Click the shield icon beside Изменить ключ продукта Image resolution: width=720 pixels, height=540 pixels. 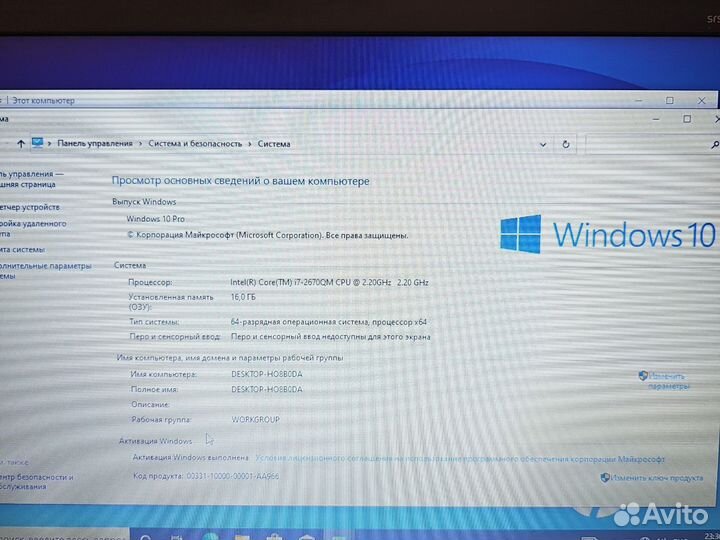coord(605,478)
